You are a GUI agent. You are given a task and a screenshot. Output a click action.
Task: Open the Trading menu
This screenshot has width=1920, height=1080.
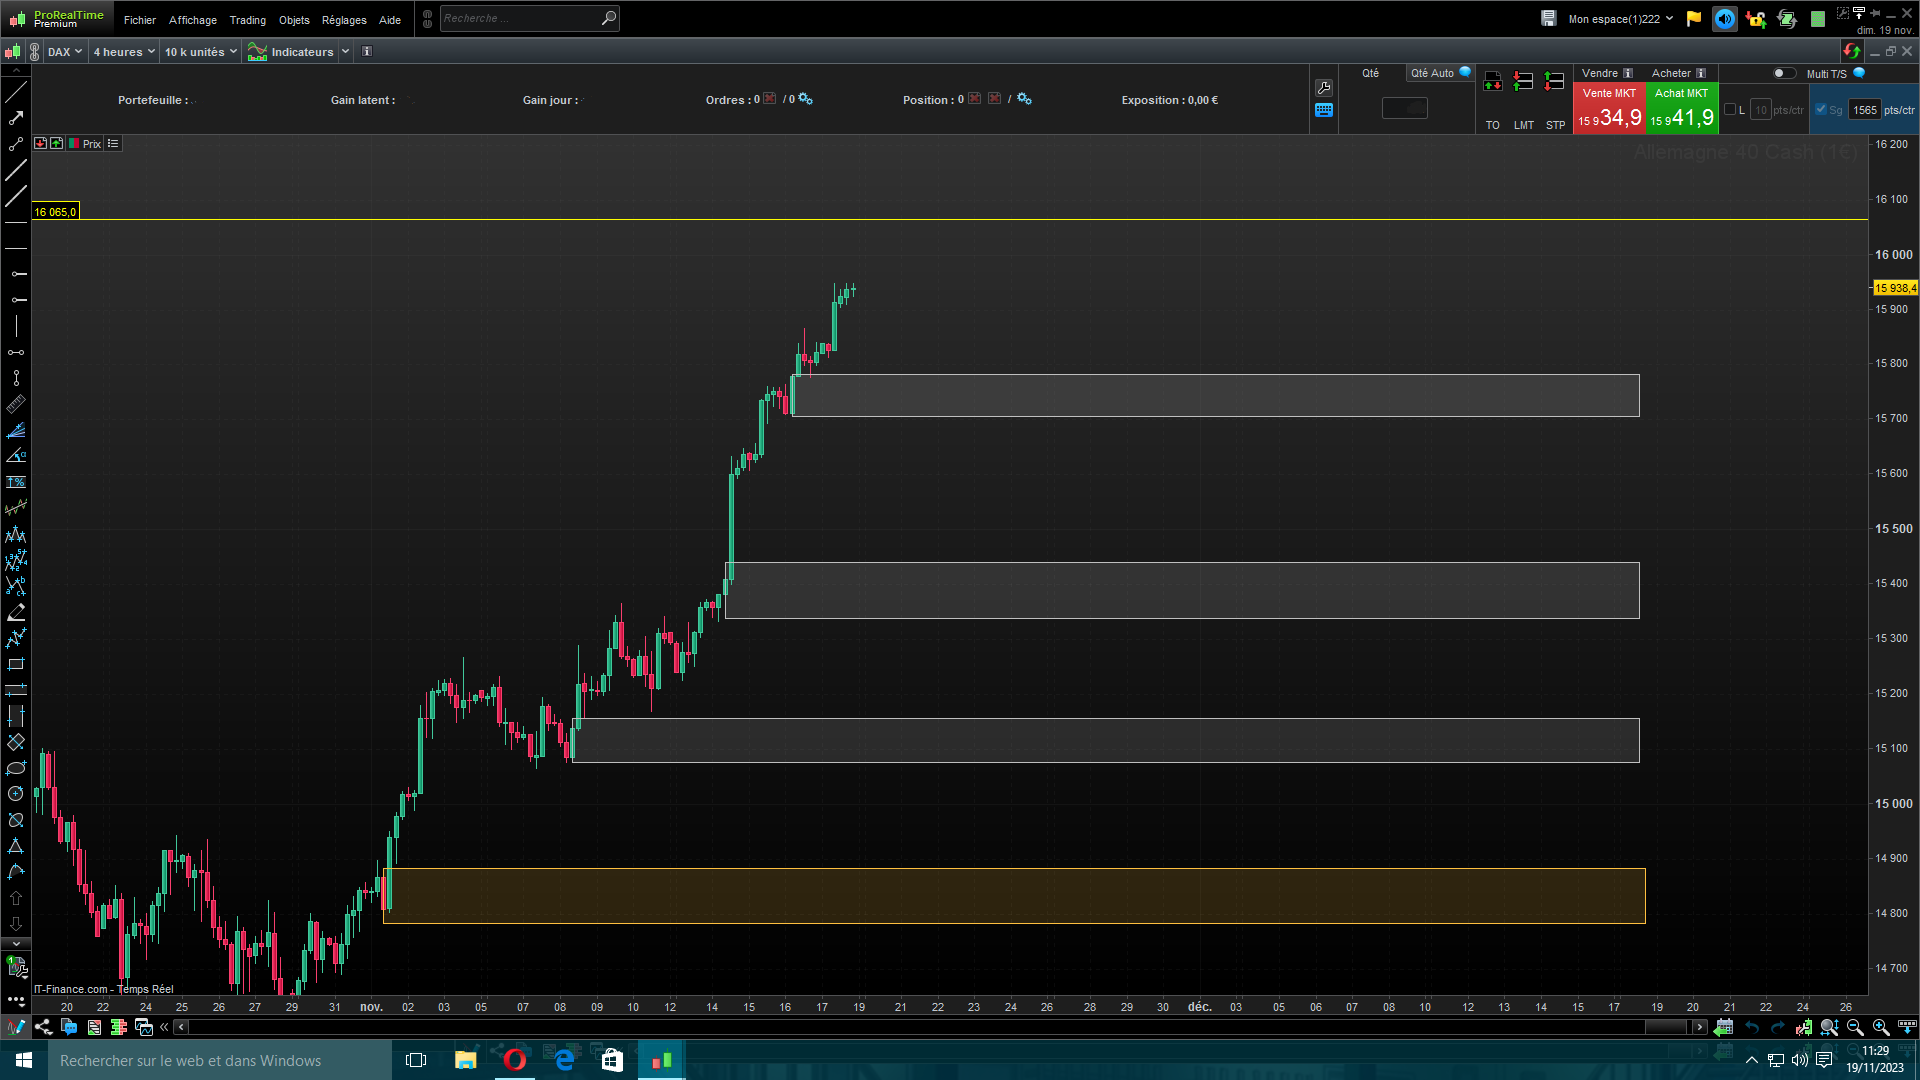click(x=247, y=20)
